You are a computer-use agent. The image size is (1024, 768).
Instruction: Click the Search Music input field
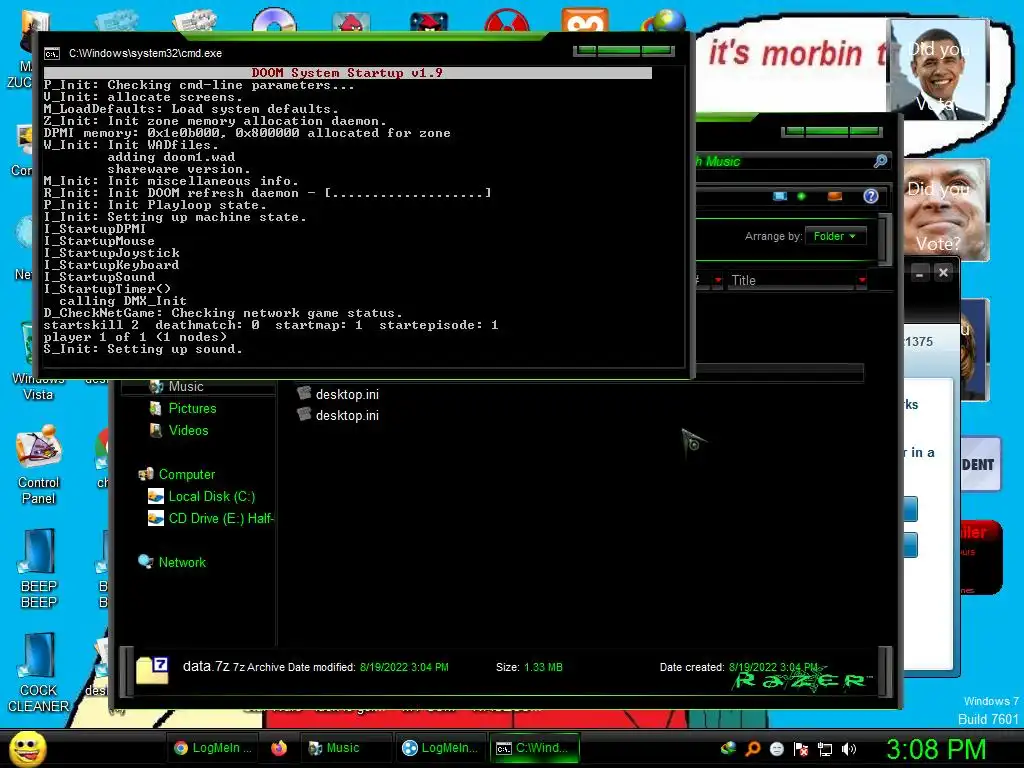coord(782,161)
